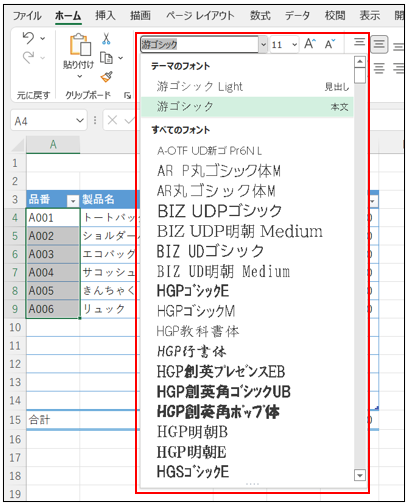Viewport: 406px width, 503px height.
Task: Choose BIZ UDゴシック font
Action: (247, 251)
